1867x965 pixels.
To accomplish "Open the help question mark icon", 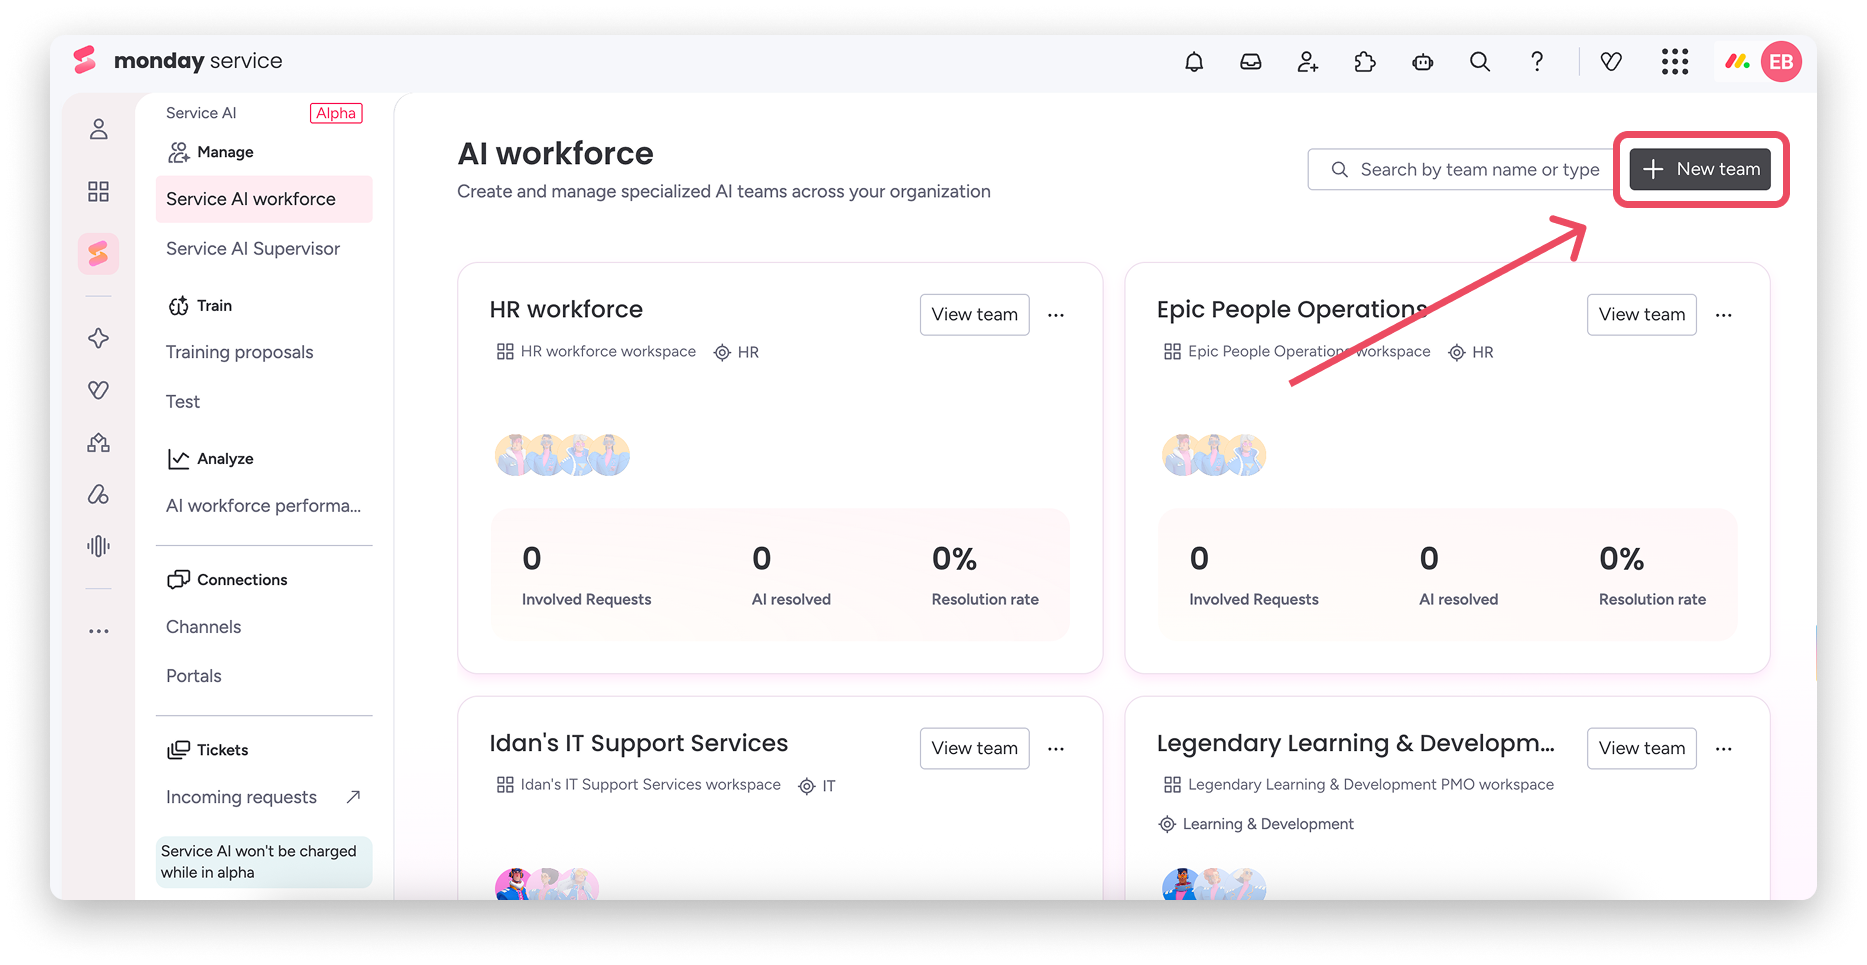I will point(1537,62).
